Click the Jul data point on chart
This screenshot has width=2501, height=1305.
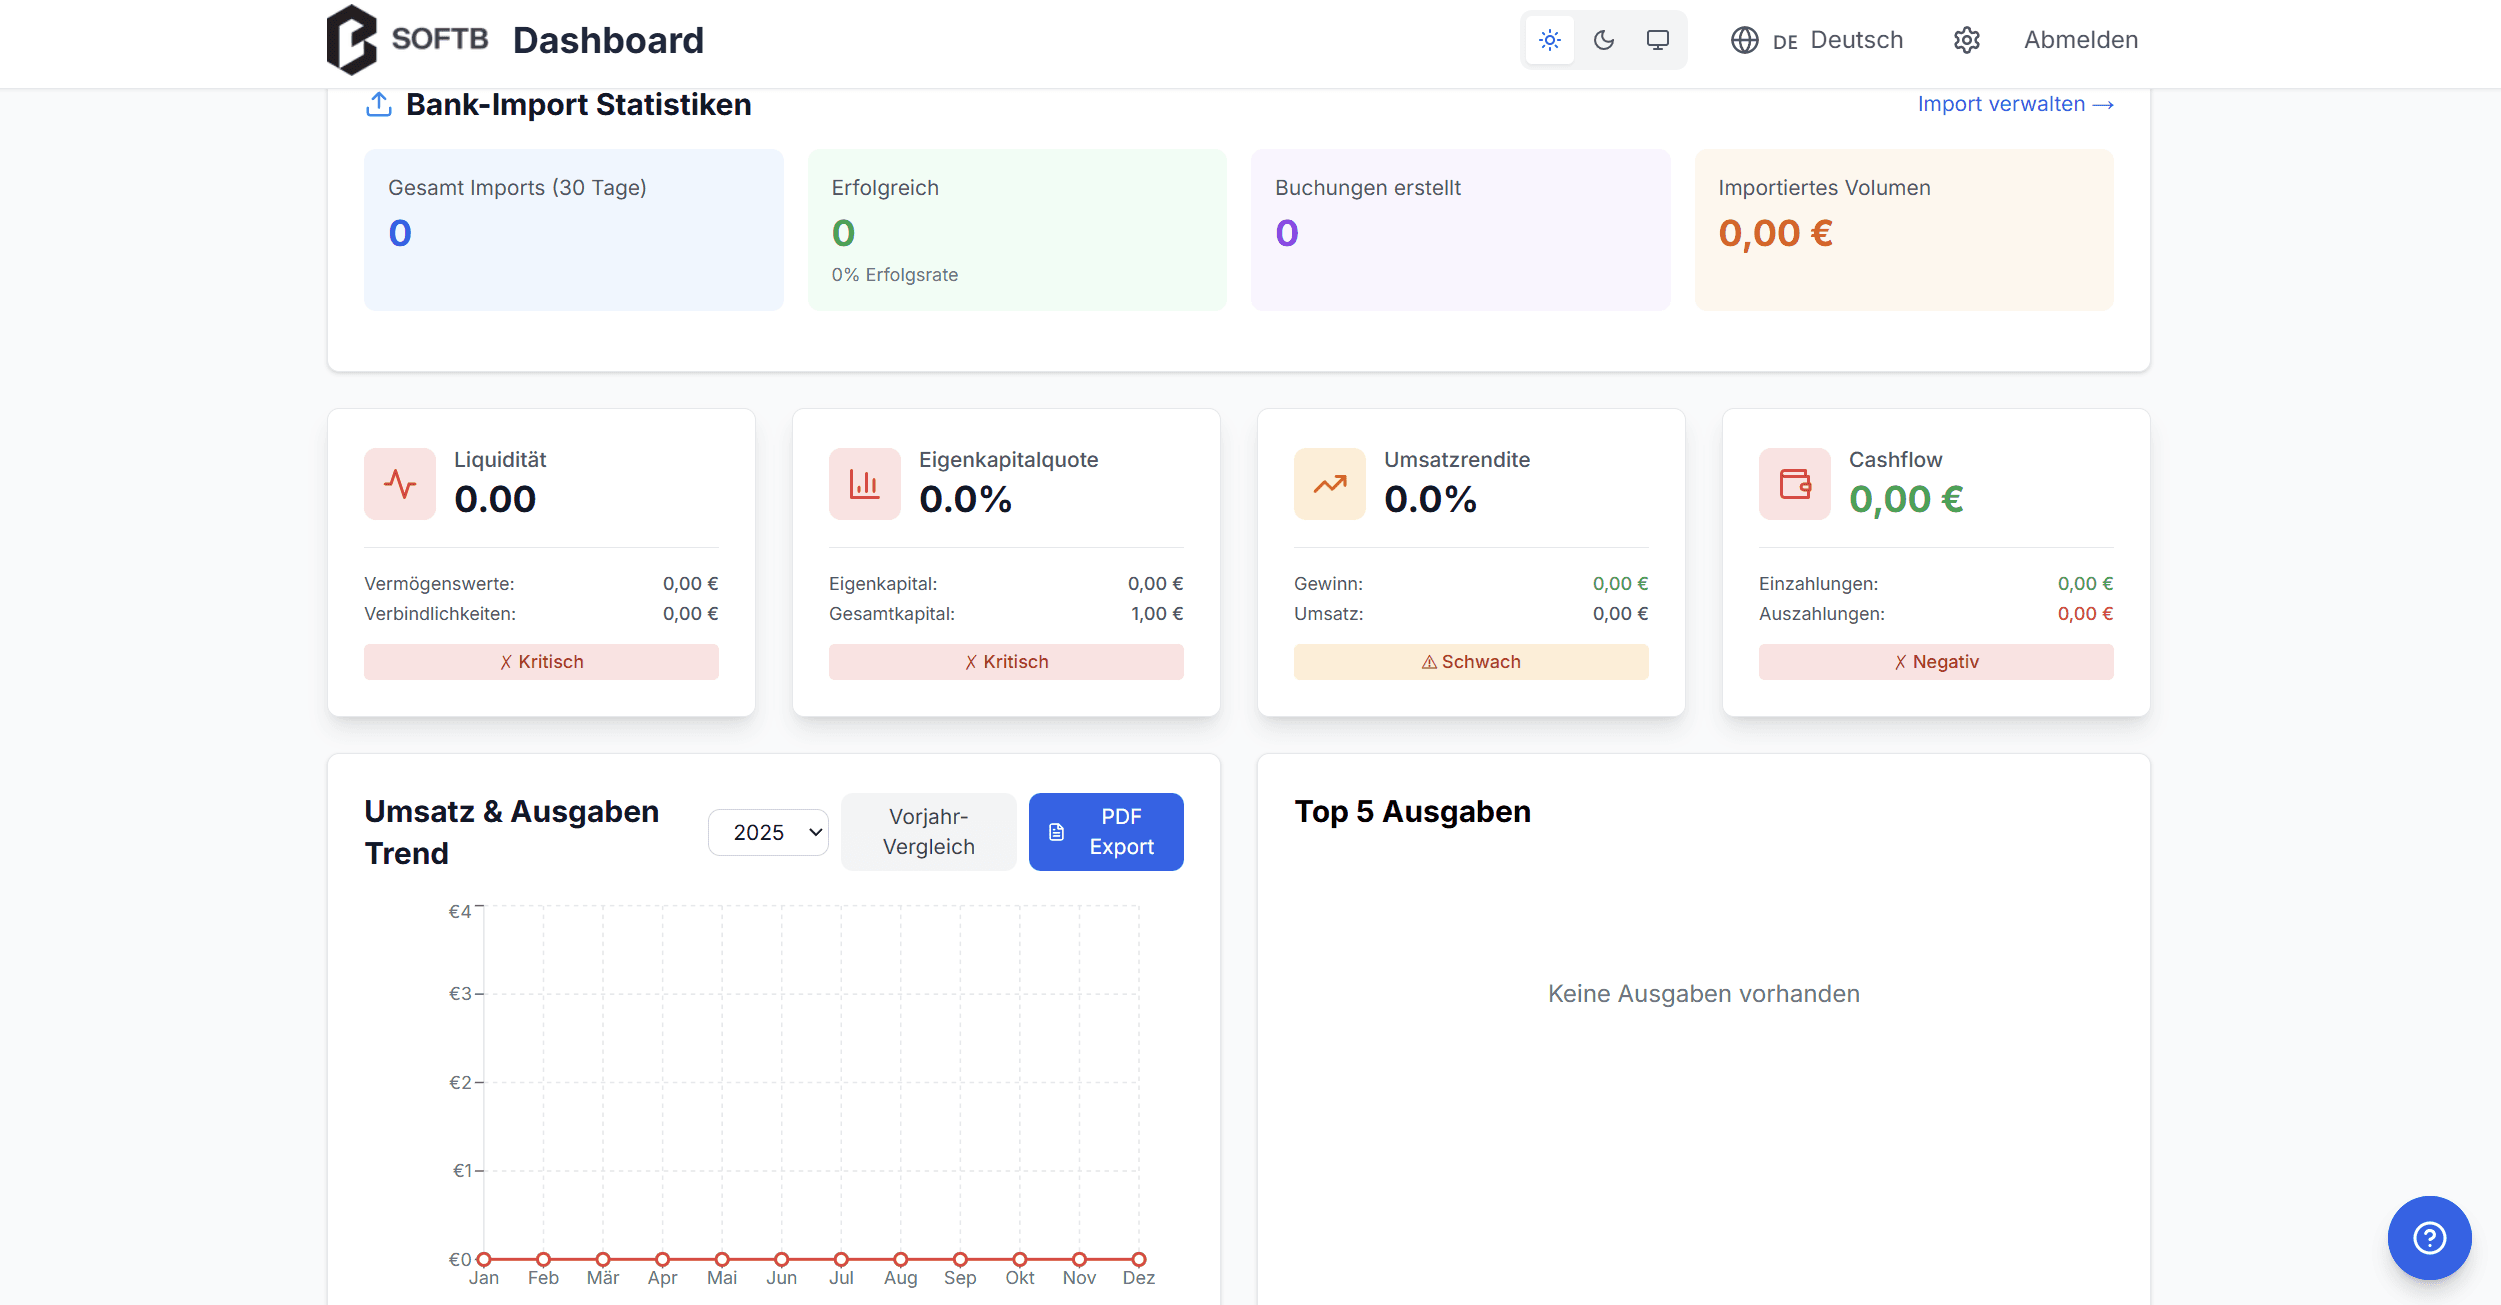(841, 1259)
